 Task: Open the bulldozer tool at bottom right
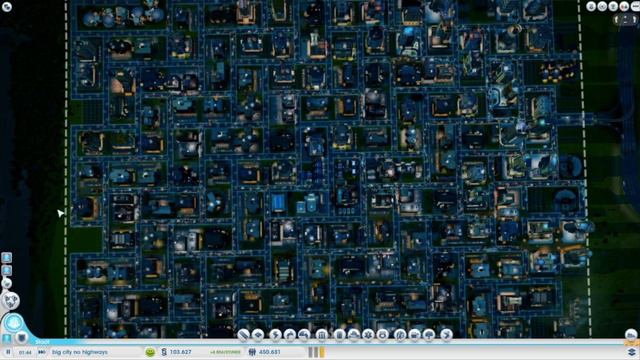tap(631, 335)
